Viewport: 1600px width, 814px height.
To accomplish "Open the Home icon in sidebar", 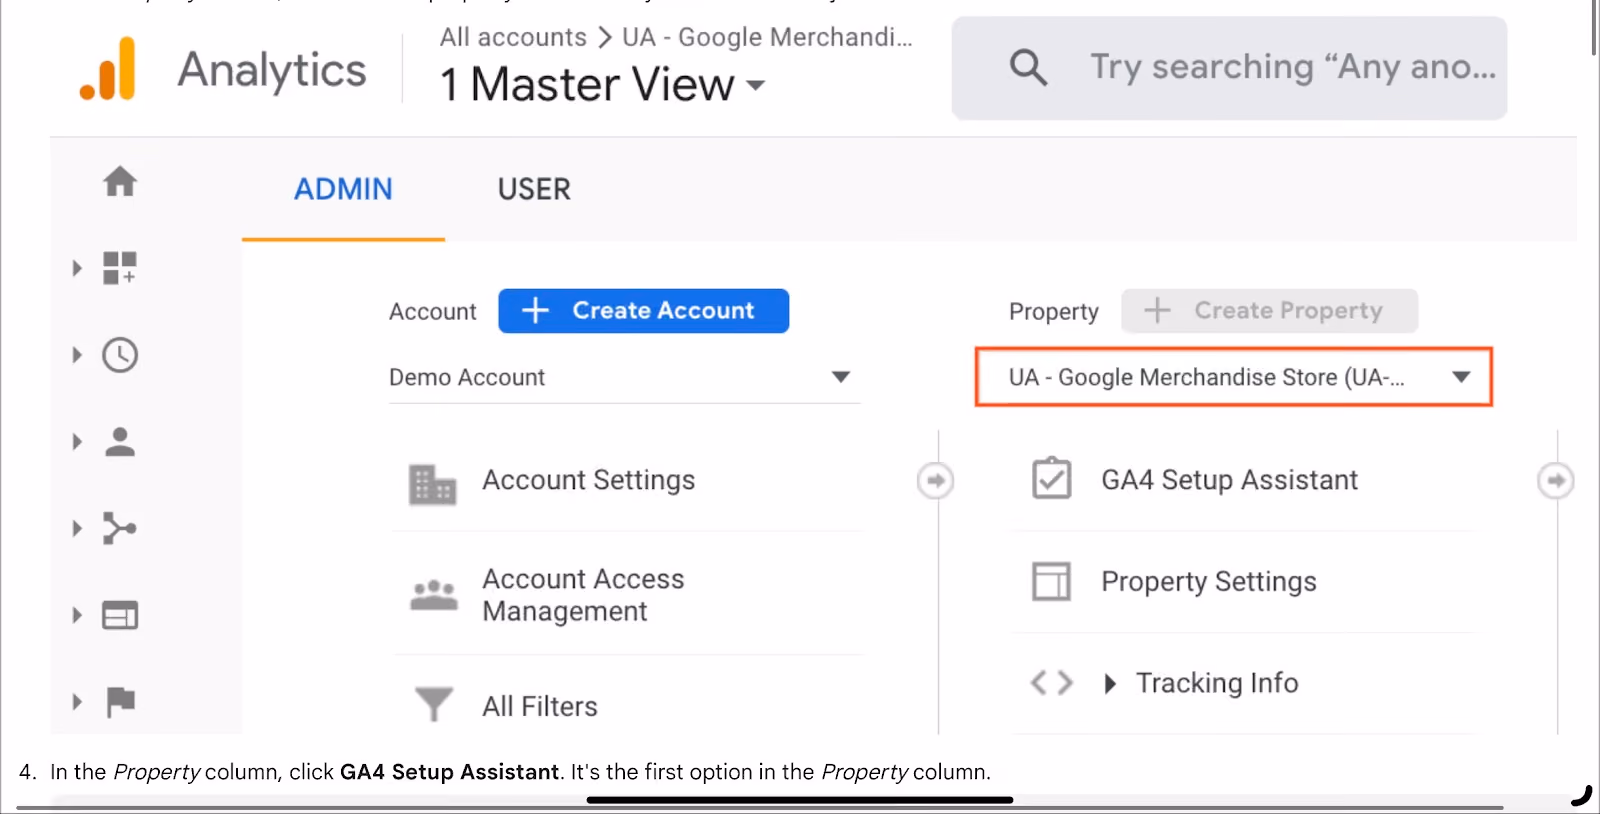I will 120,181.
